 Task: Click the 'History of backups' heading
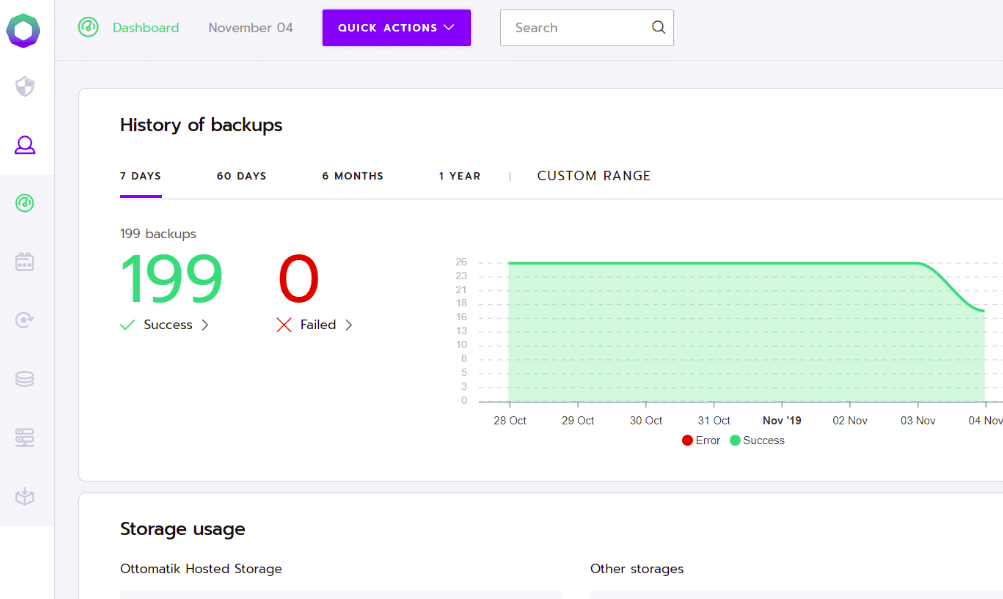[x=201, y=125]
